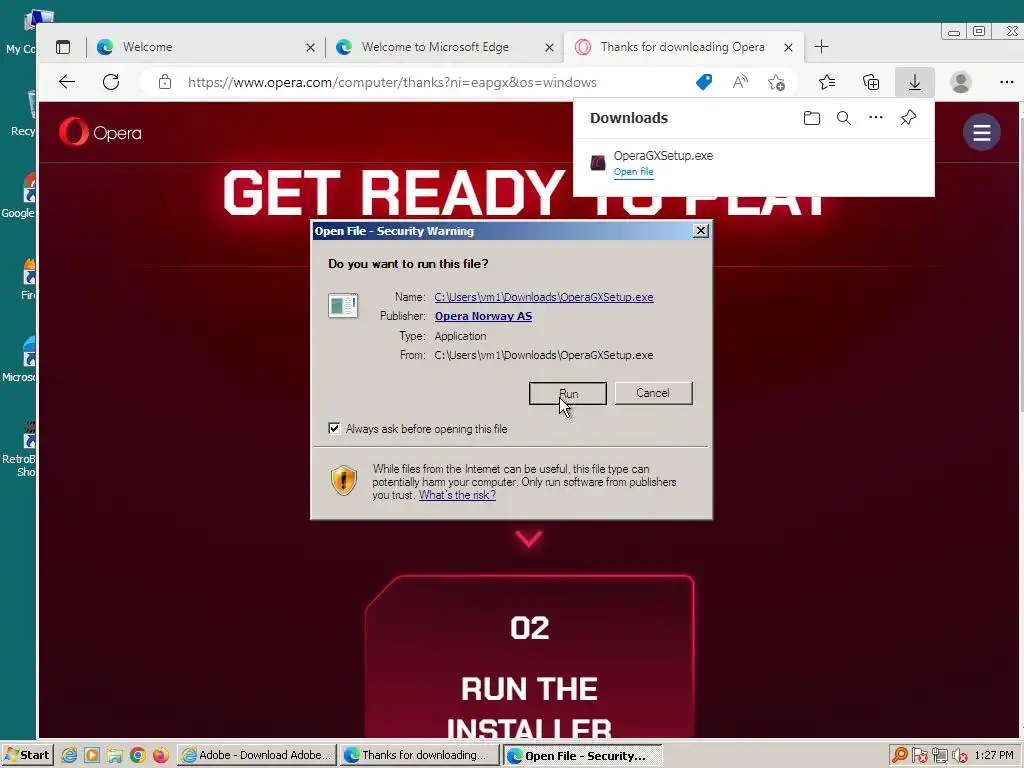
Task: Open the blue shopping tag icon
Action: 704,82
